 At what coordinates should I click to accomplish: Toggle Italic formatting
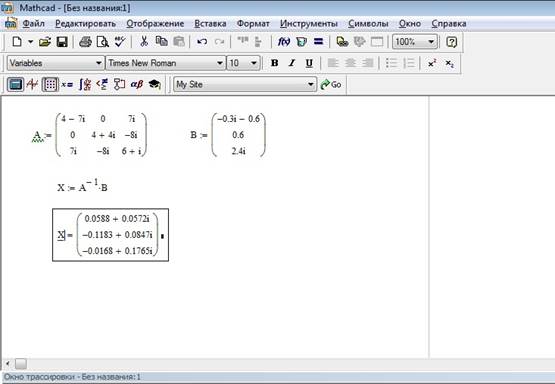pyautogui.click(x=292, y=63)
